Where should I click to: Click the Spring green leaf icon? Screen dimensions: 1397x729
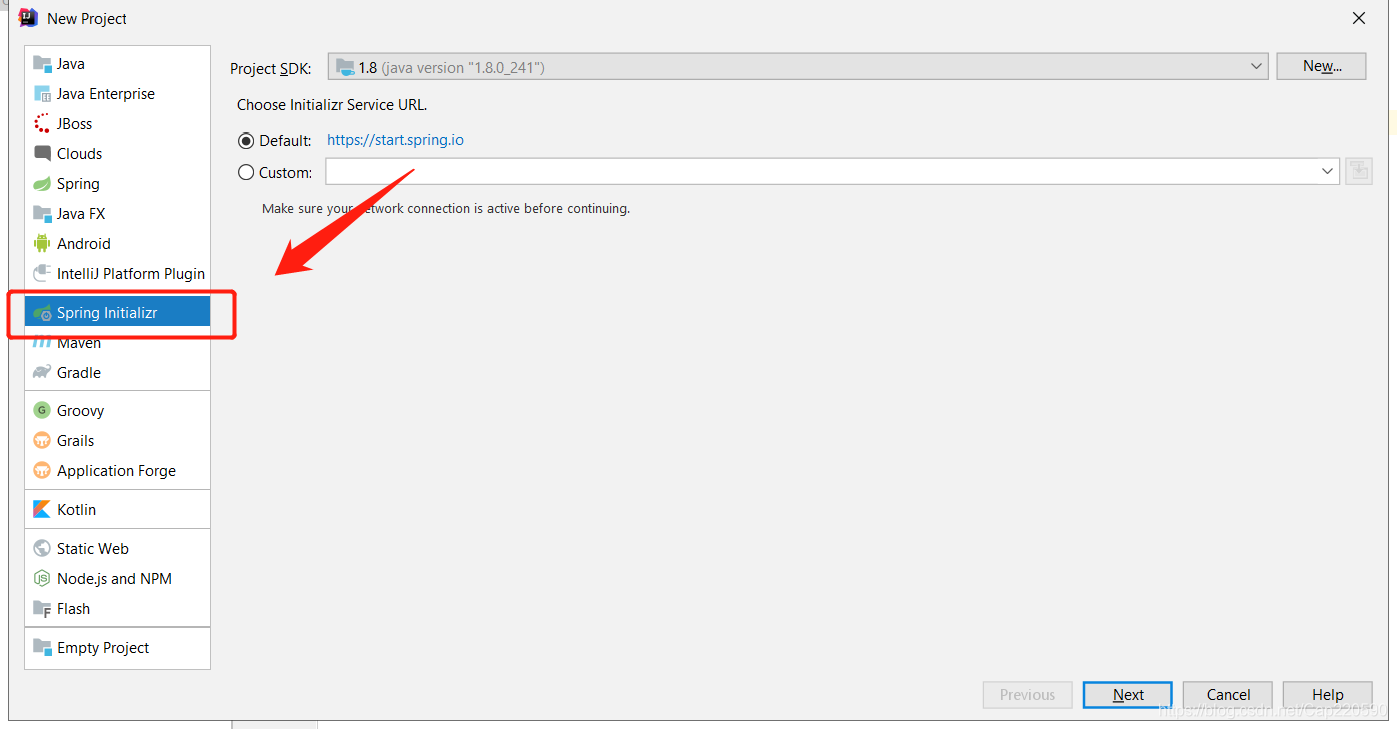[42, 184]
